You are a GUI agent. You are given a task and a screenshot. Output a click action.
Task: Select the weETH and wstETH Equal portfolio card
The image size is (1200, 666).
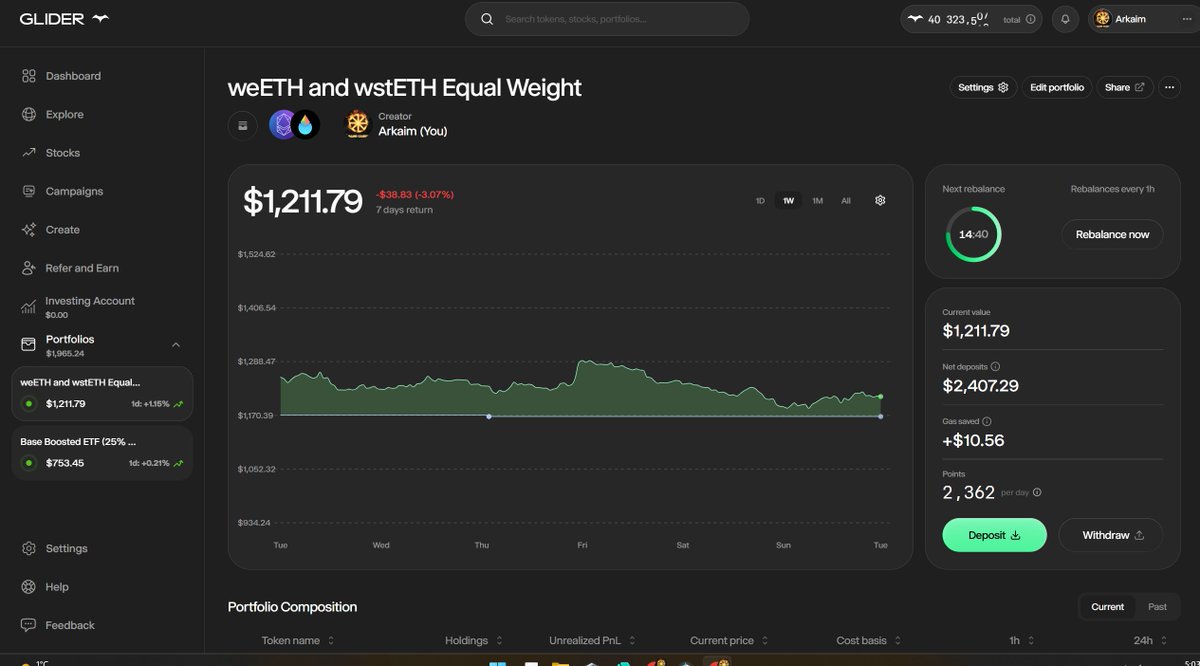point(102,393)
